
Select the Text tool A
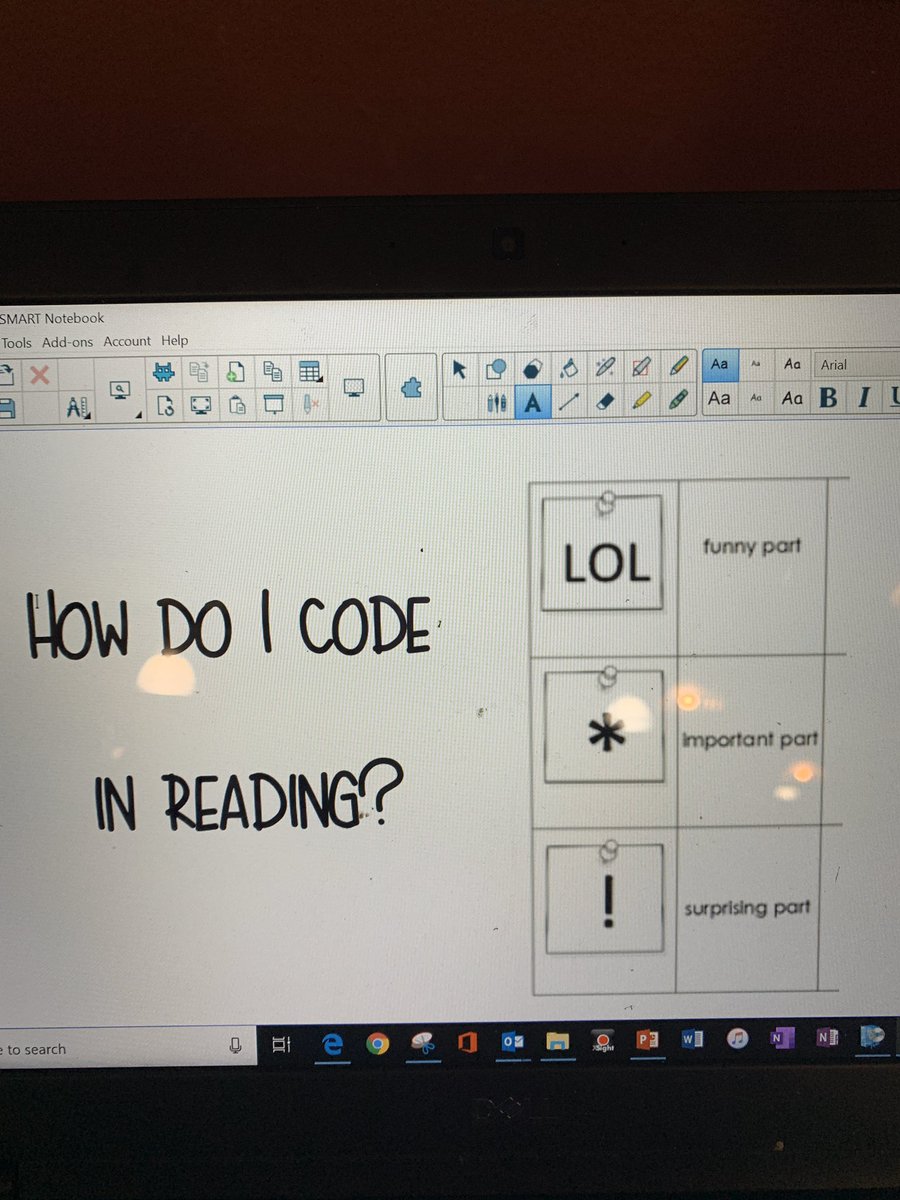tap(533, 402)
